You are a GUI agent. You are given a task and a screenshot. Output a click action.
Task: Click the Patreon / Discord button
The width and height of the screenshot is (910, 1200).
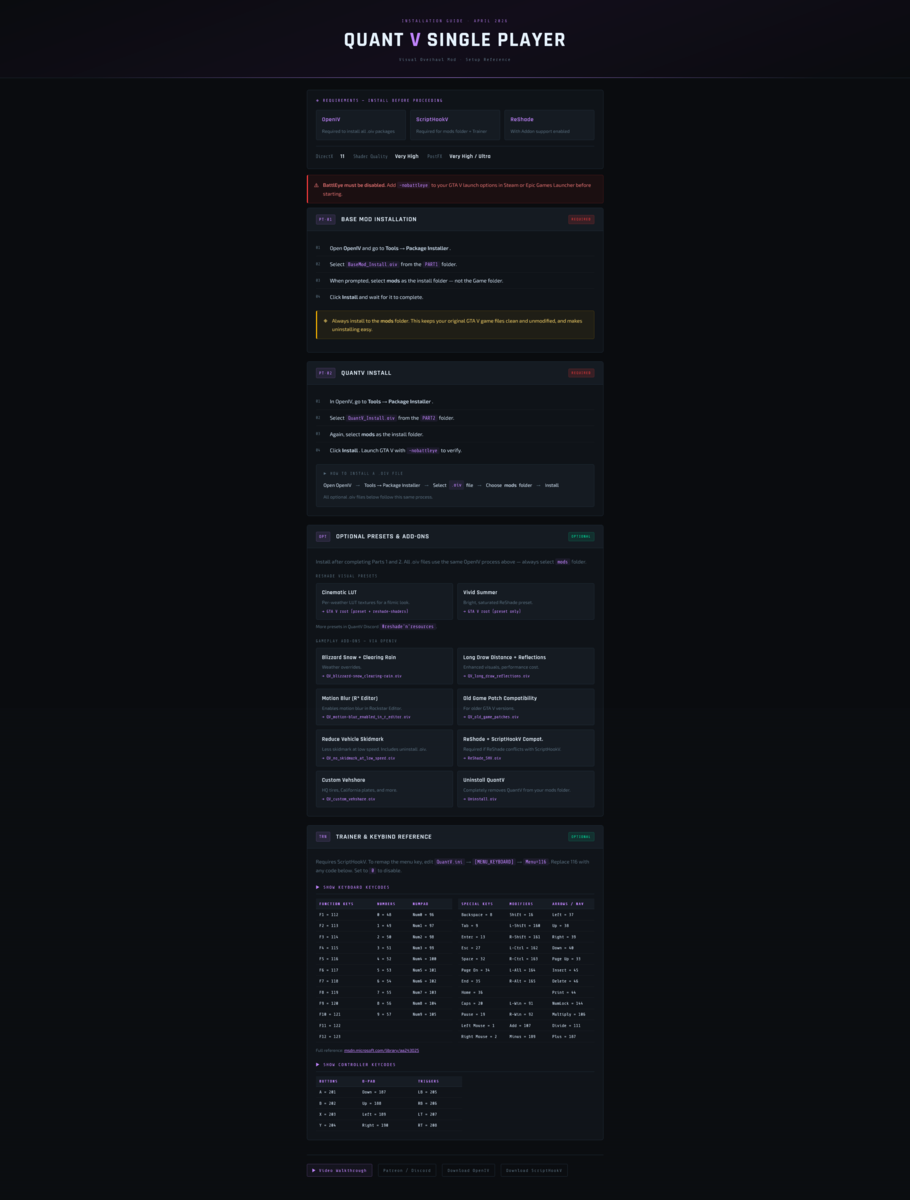407,1170
